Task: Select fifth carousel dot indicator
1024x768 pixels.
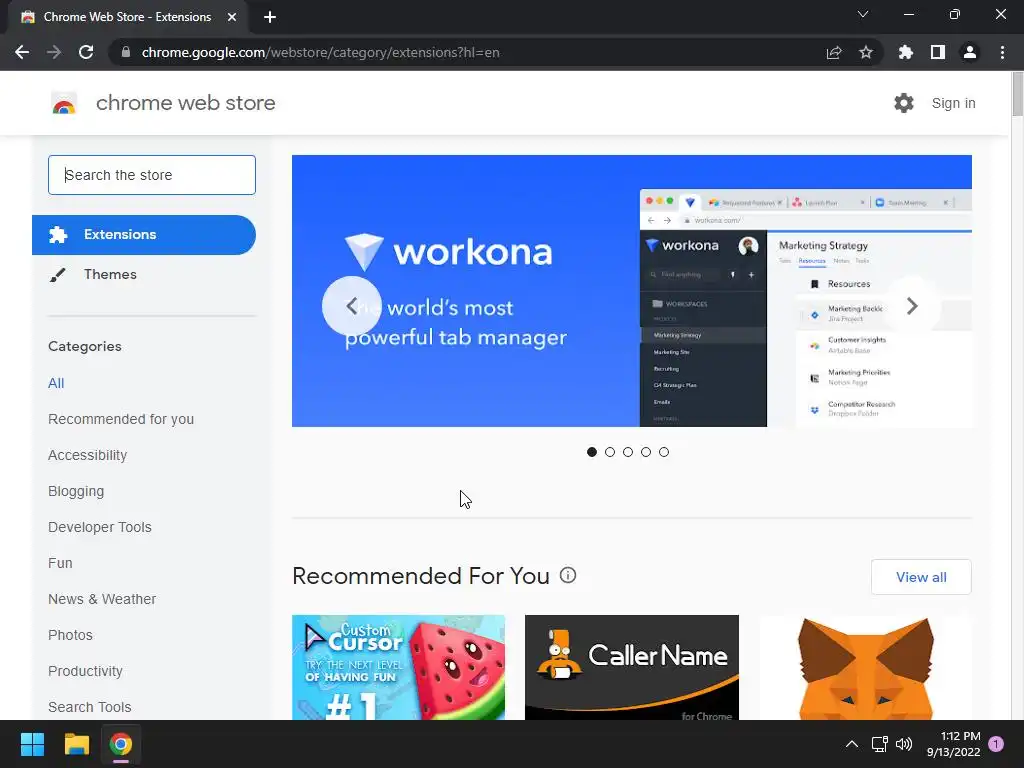Action: (x=664, y=452)
